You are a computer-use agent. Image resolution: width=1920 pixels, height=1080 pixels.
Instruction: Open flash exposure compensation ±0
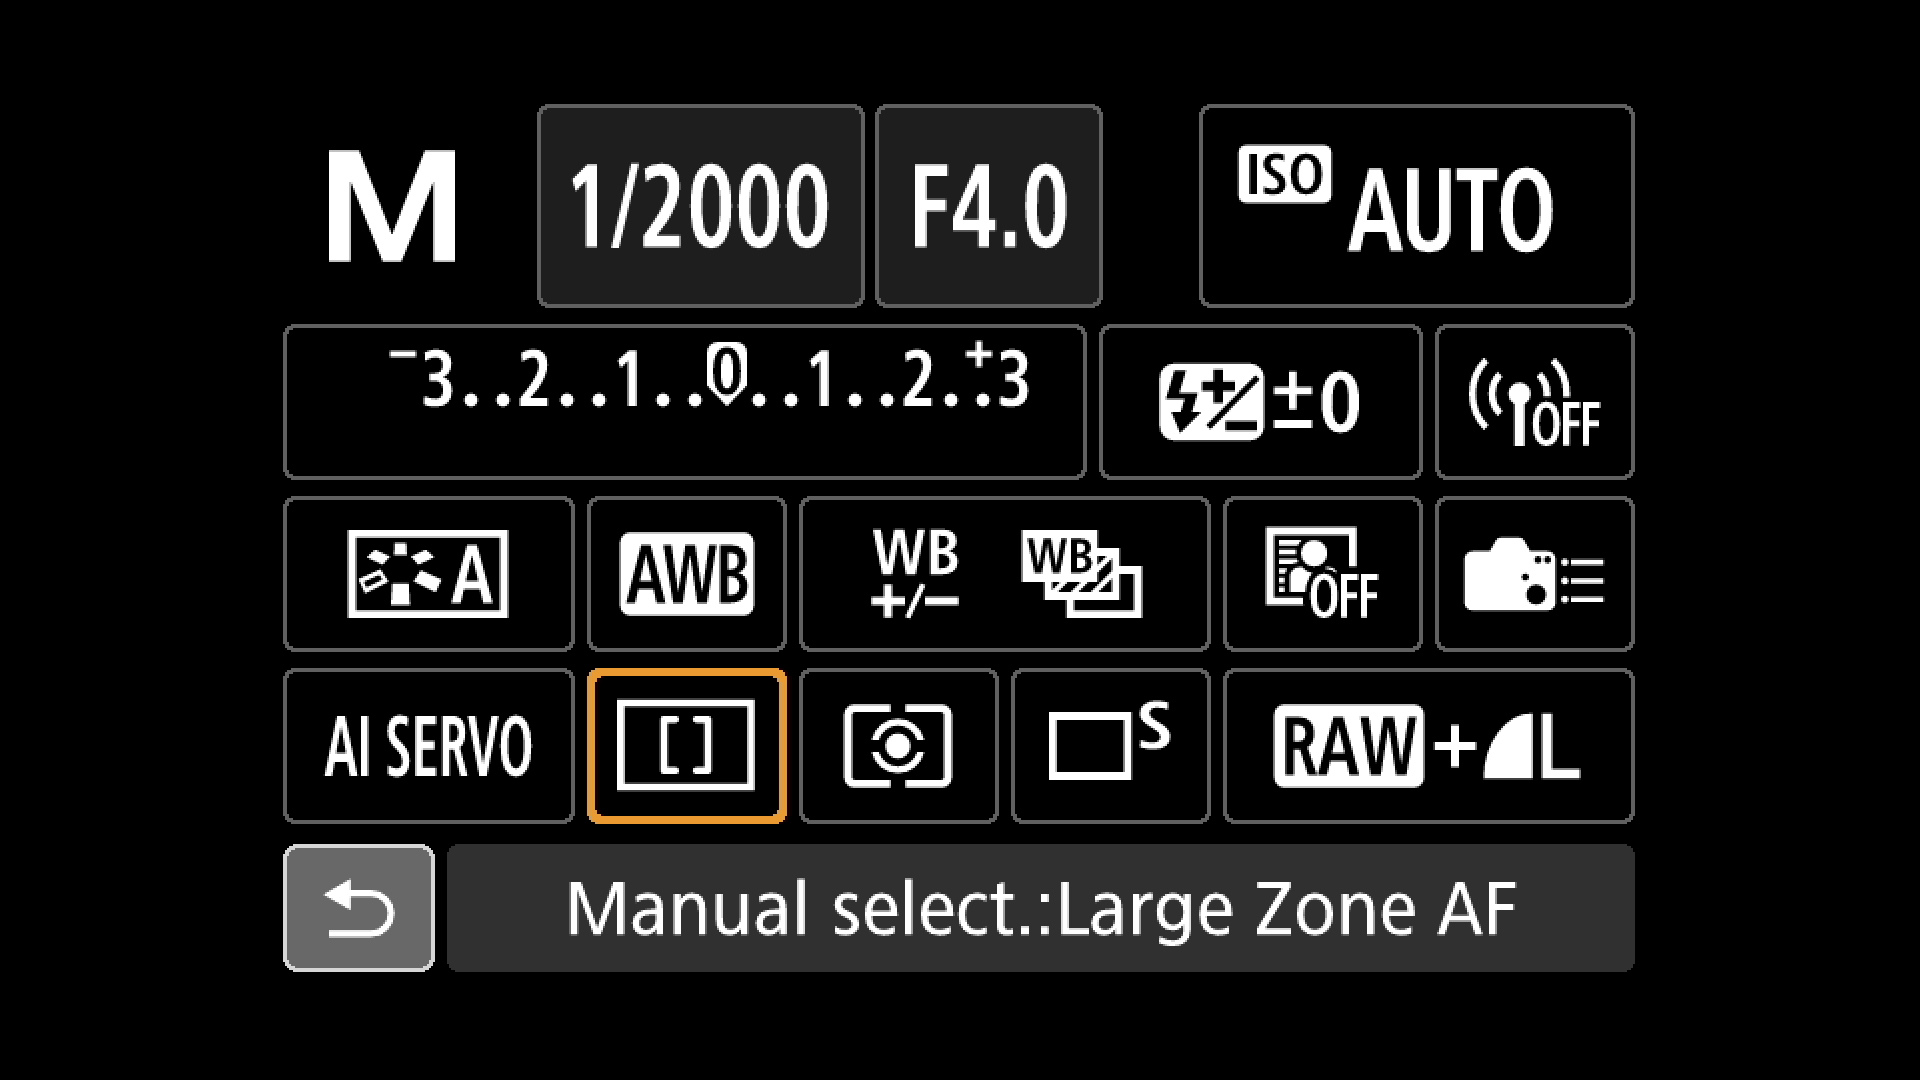[x=1261, y=402]
